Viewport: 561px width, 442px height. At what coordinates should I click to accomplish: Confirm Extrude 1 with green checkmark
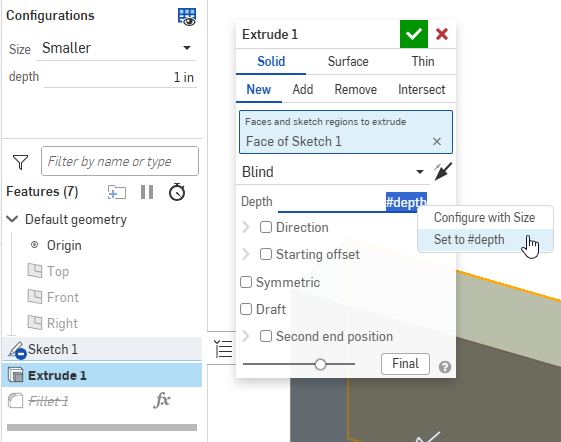coord(414,34)
